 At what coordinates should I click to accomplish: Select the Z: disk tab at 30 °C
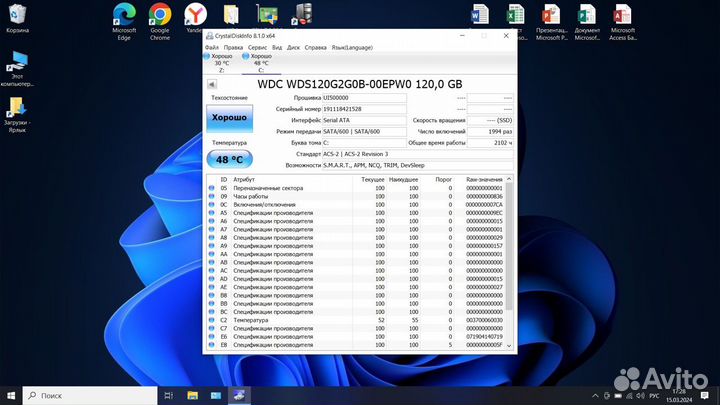pyautogui.click(x=221, y=63)
